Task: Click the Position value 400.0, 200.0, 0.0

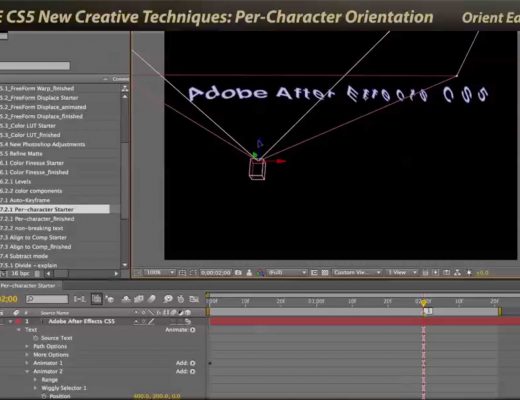Action: (x=157, y=396)
